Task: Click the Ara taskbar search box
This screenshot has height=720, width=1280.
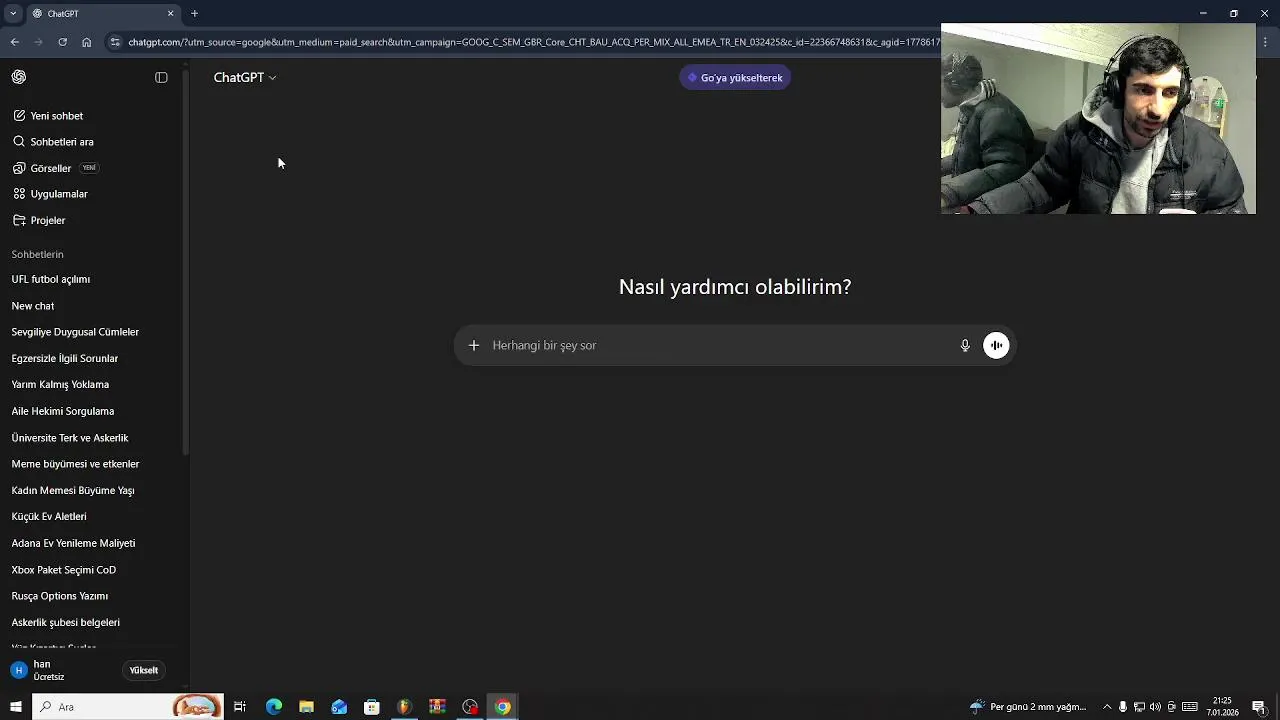Action: (x=128, y=707)
